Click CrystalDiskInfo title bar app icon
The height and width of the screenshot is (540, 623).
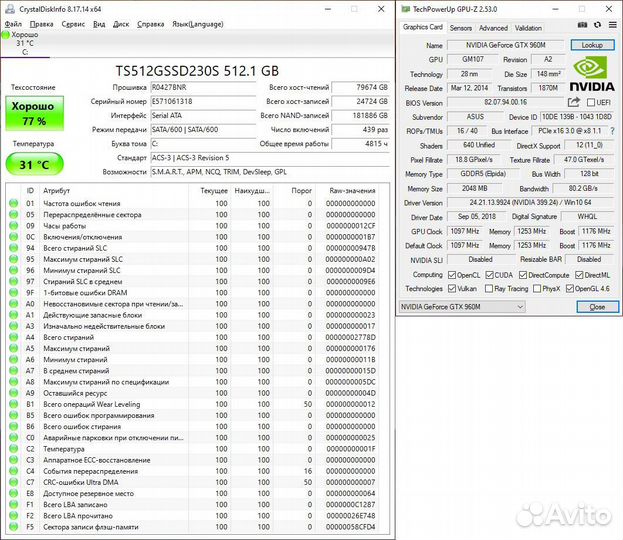[x=10, y=9]
